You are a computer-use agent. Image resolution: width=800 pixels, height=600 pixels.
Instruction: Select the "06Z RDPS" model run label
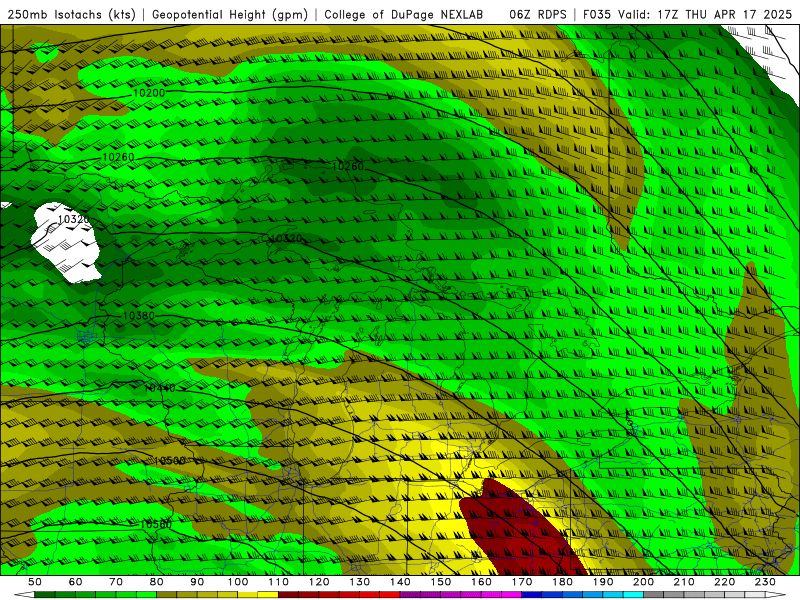[x=538, y=14]
